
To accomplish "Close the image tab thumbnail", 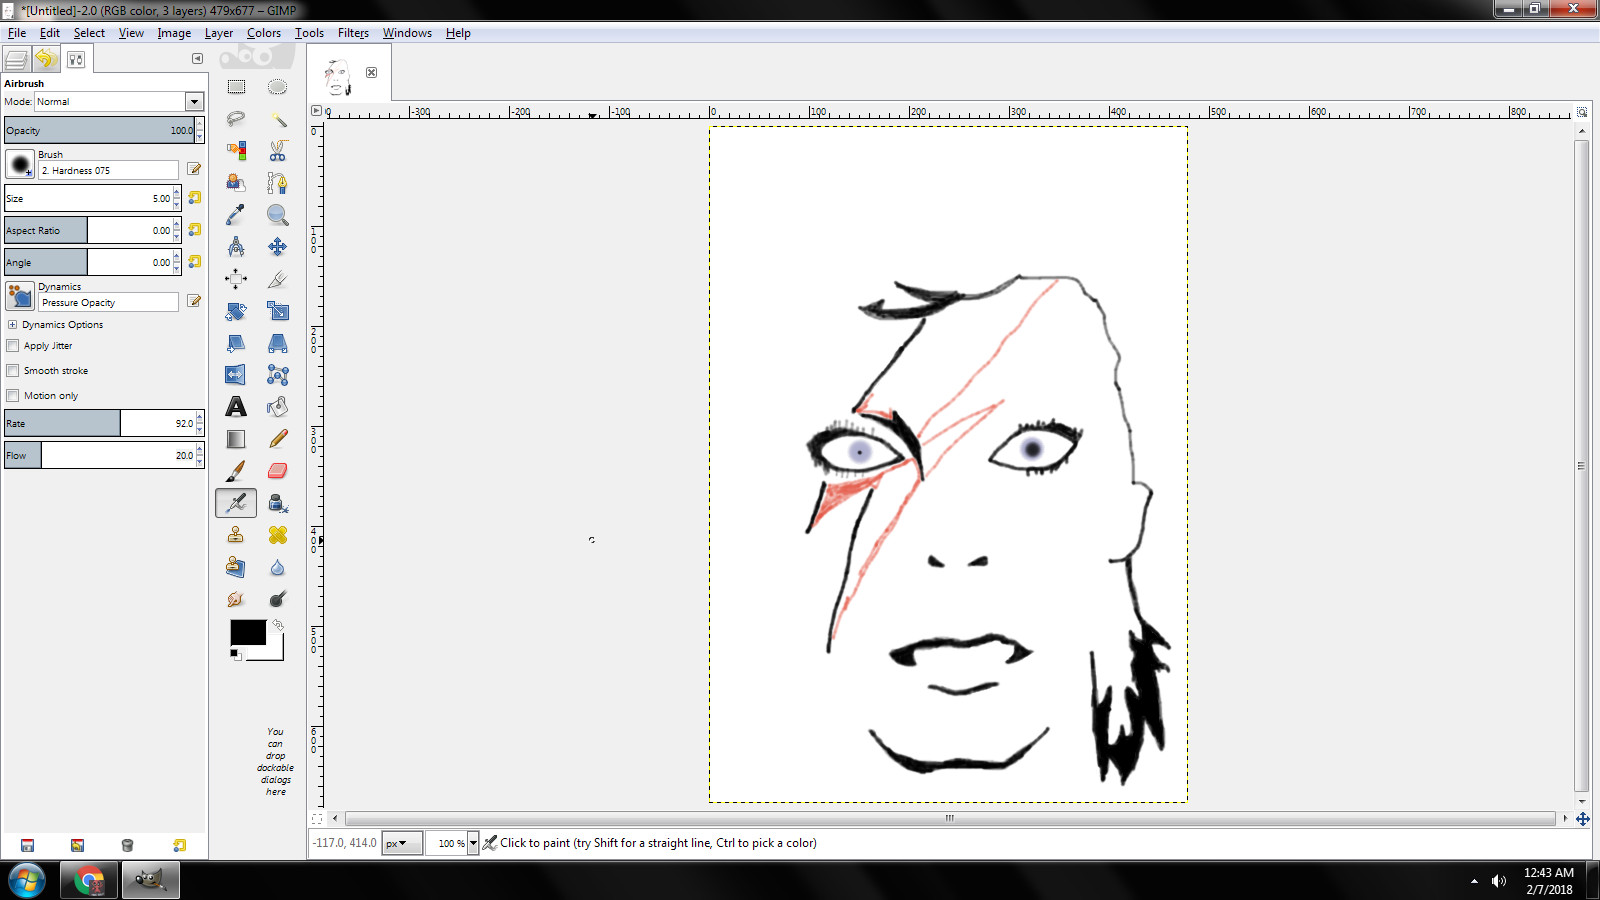I will click(371, 72).
